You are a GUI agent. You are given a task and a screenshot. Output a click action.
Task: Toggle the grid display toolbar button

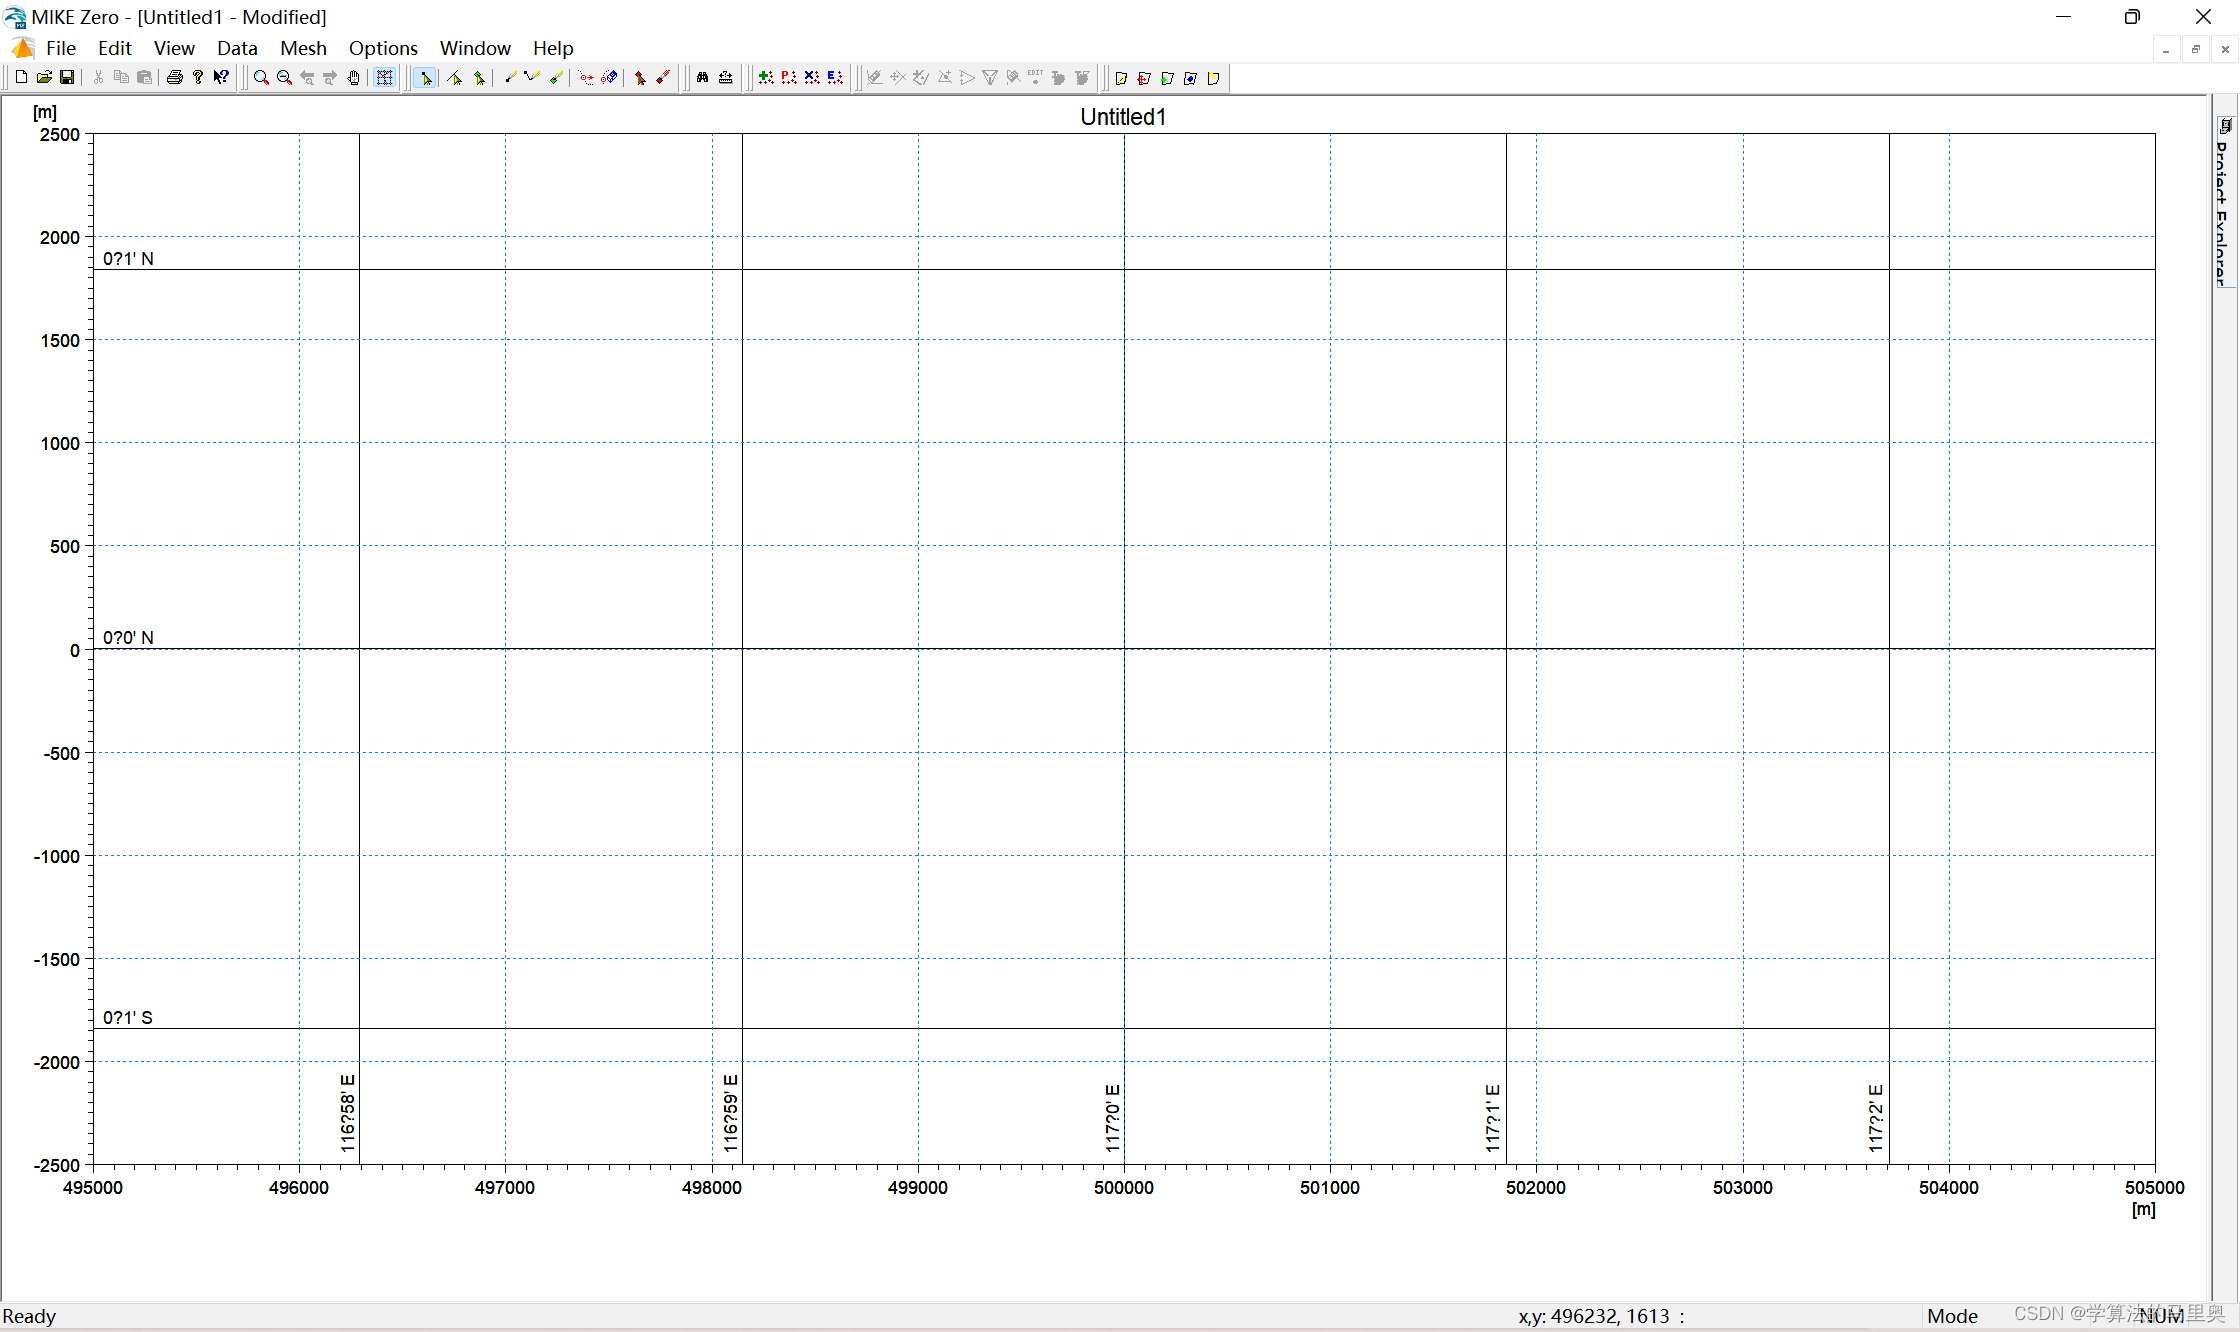point(385,78)
